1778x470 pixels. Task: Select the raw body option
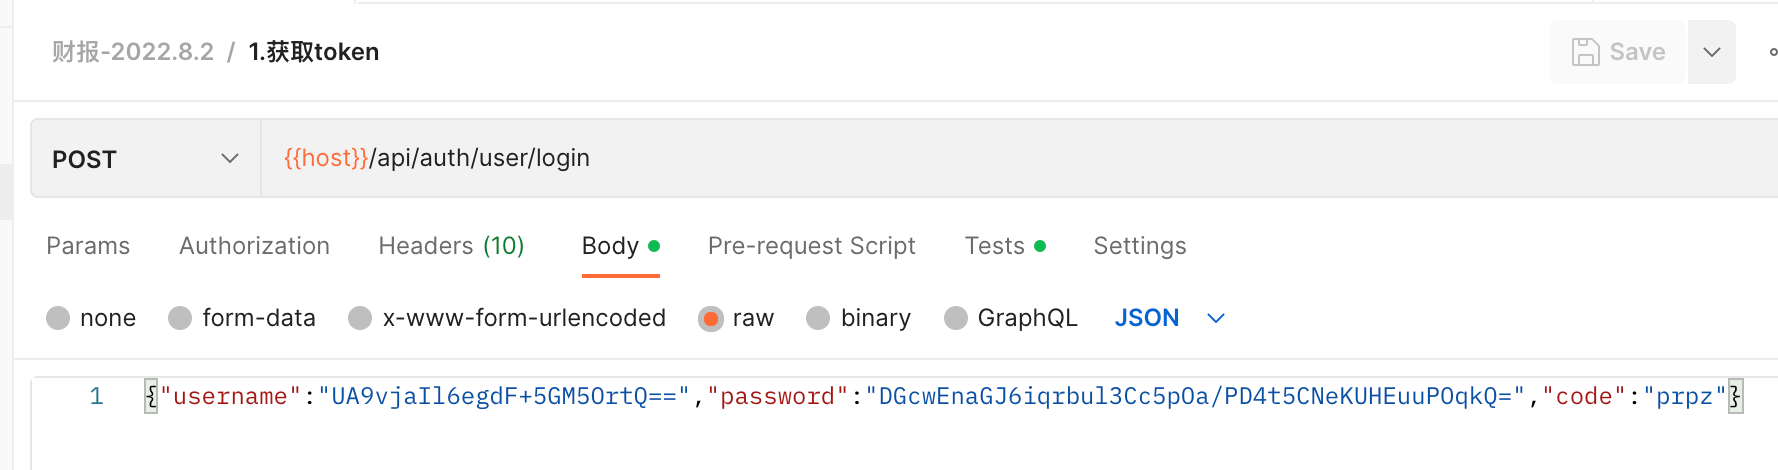click(x=711, y=318)
